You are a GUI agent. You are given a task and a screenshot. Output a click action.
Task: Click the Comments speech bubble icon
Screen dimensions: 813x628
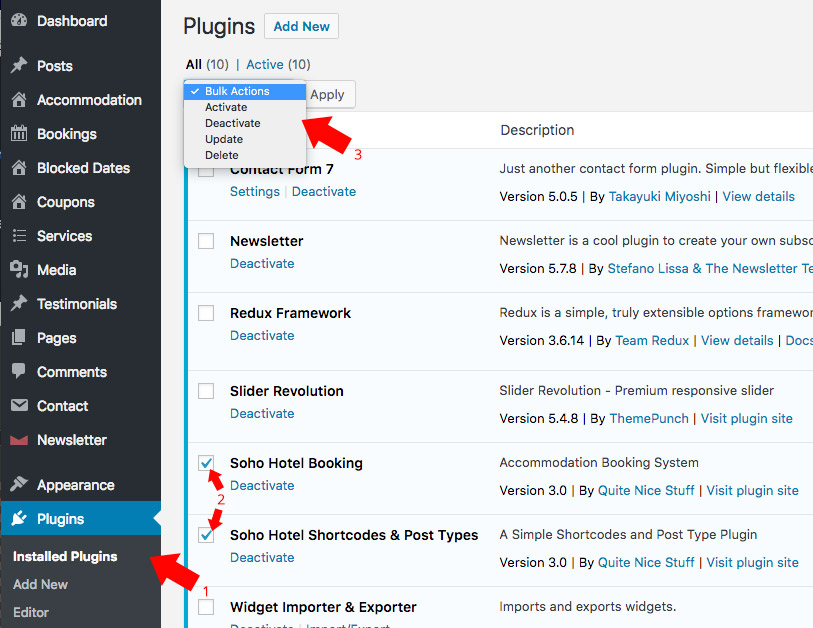click(x=19, y=372)
